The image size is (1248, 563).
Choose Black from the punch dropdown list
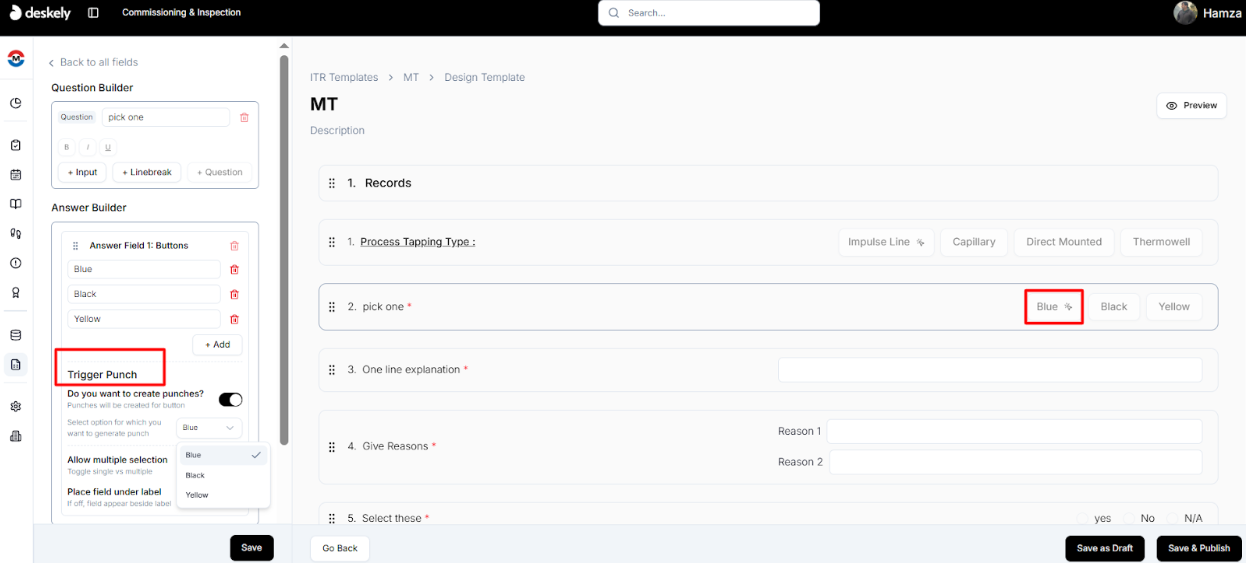(196, 475)
